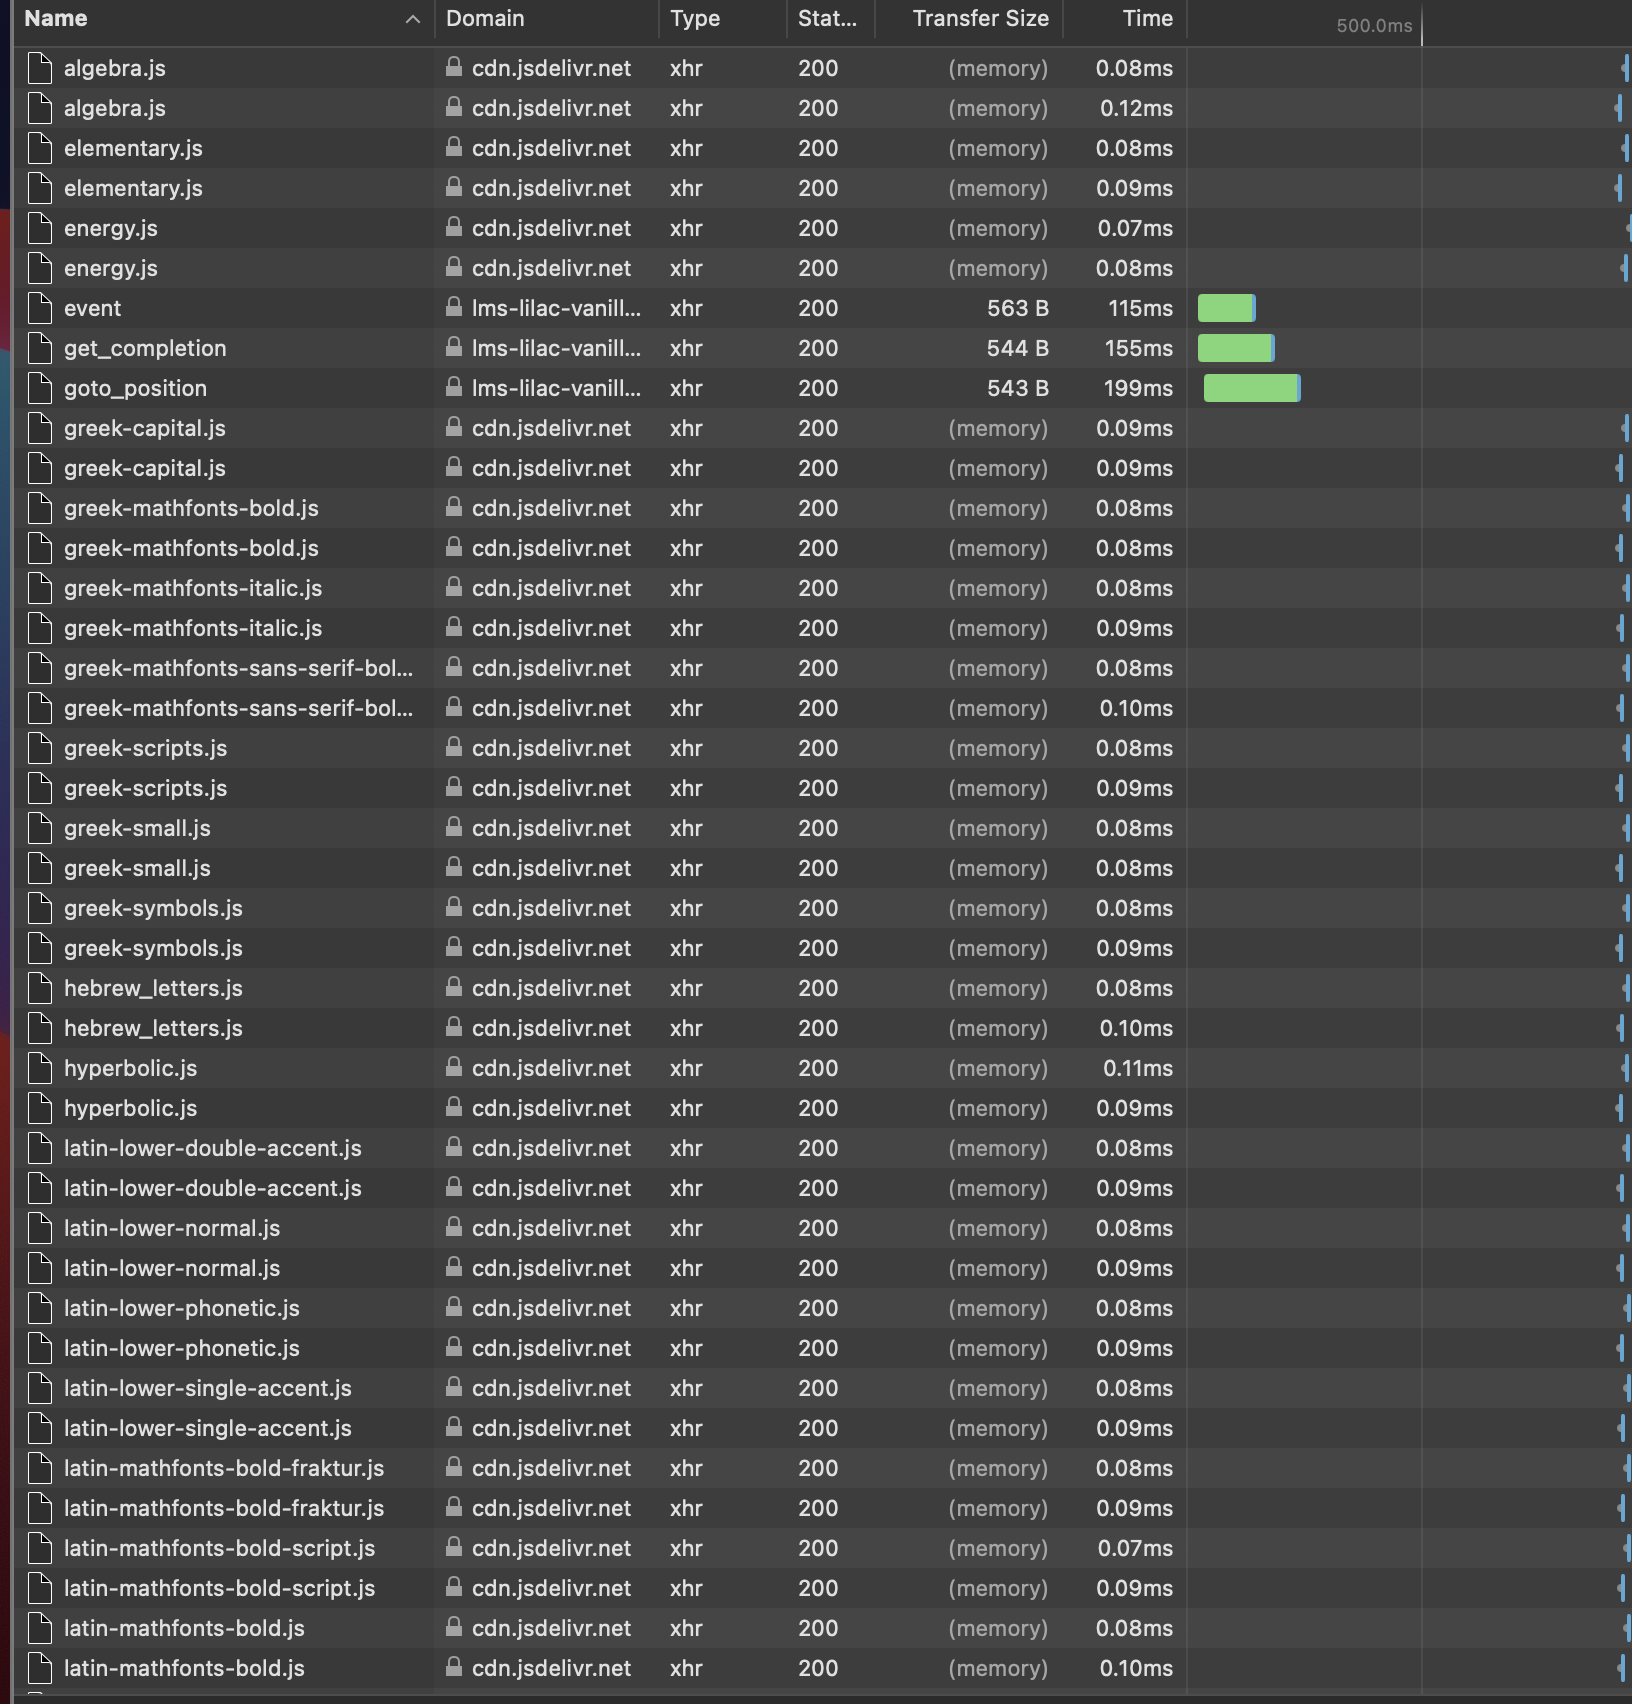The width and height of the screenshot is (1632, 1704).
Task: Click the file icon next to energy.js
Action: 39,228
